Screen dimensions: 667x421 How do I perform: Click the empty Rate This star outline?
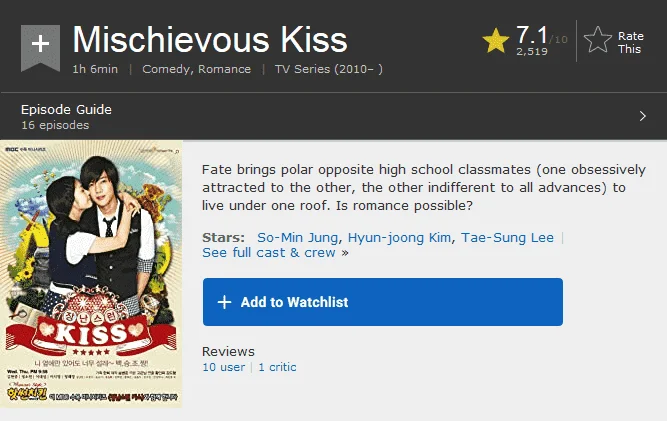[598, 40]
